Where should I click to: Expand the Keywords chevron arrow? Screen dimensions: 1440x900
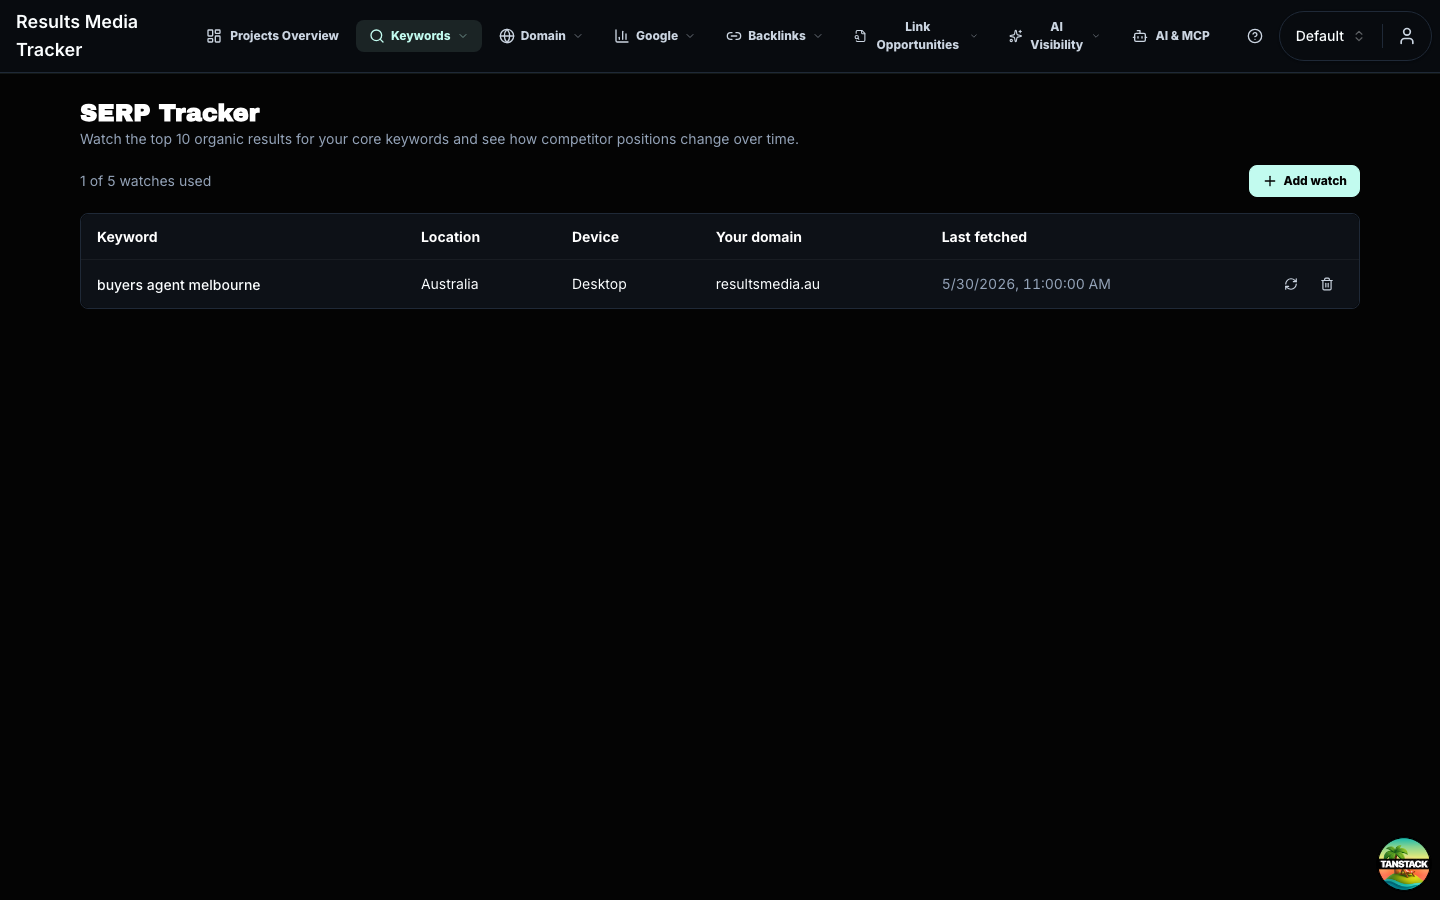[463, 36]
